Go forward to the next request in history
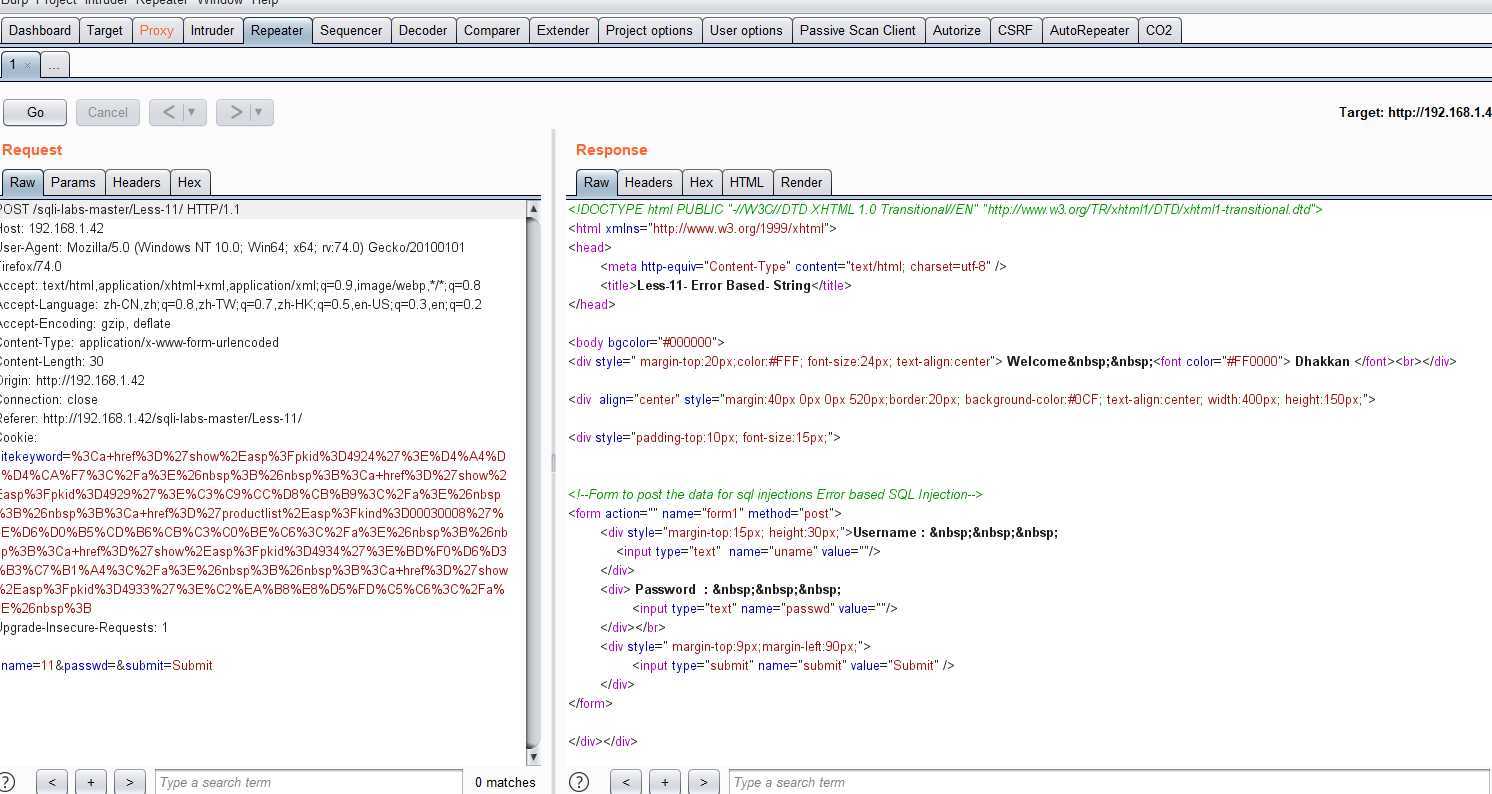 pyautogui.click(x=235, y=112)
